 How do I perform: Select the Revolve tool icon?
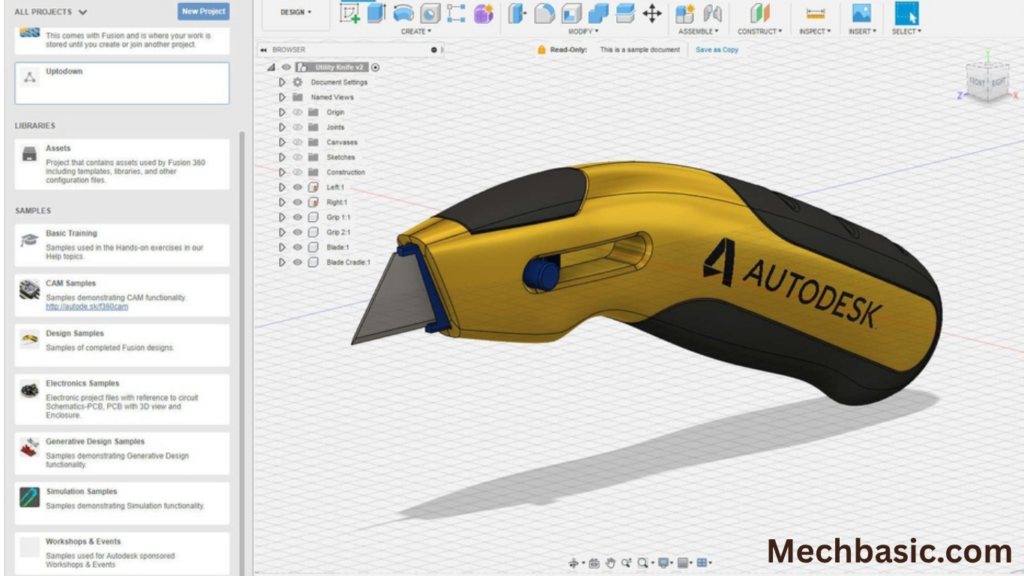(x=404, y=13)
